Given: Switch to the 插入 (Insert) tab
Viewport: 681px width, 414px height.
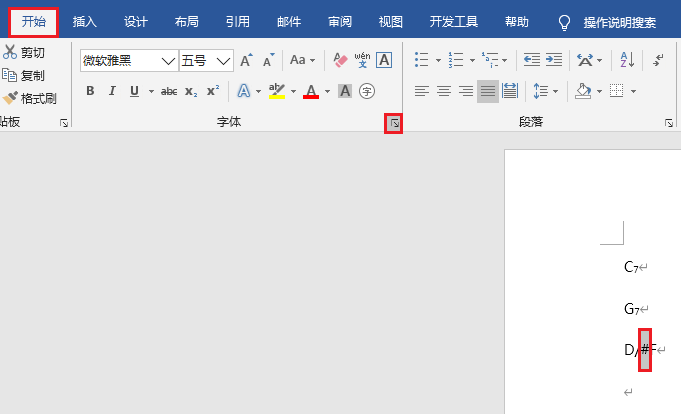Looking at the screenshot, I should tap(85, 22).
